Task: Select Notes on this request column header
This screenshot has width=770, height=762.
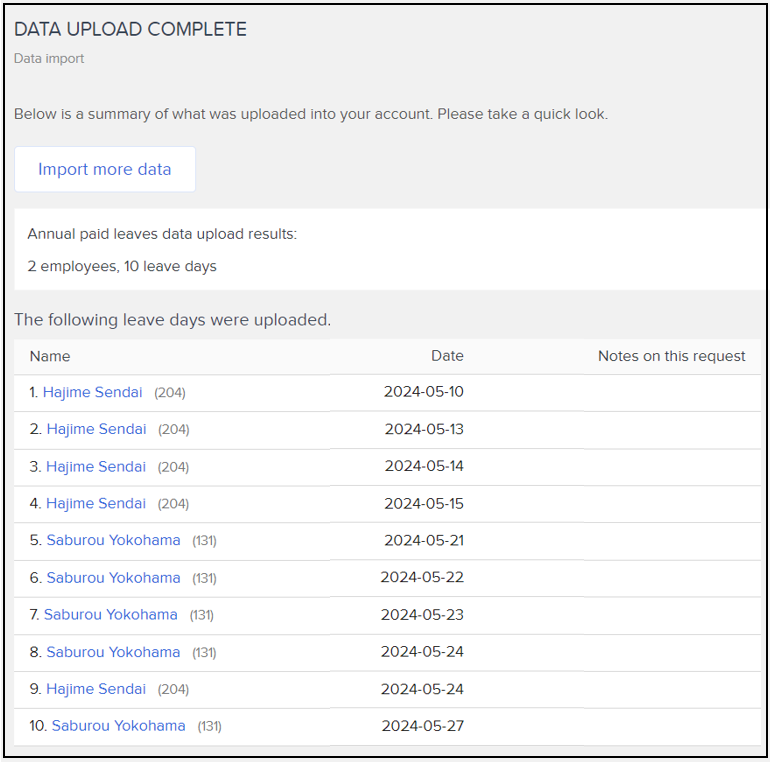Action: [671, 356]
